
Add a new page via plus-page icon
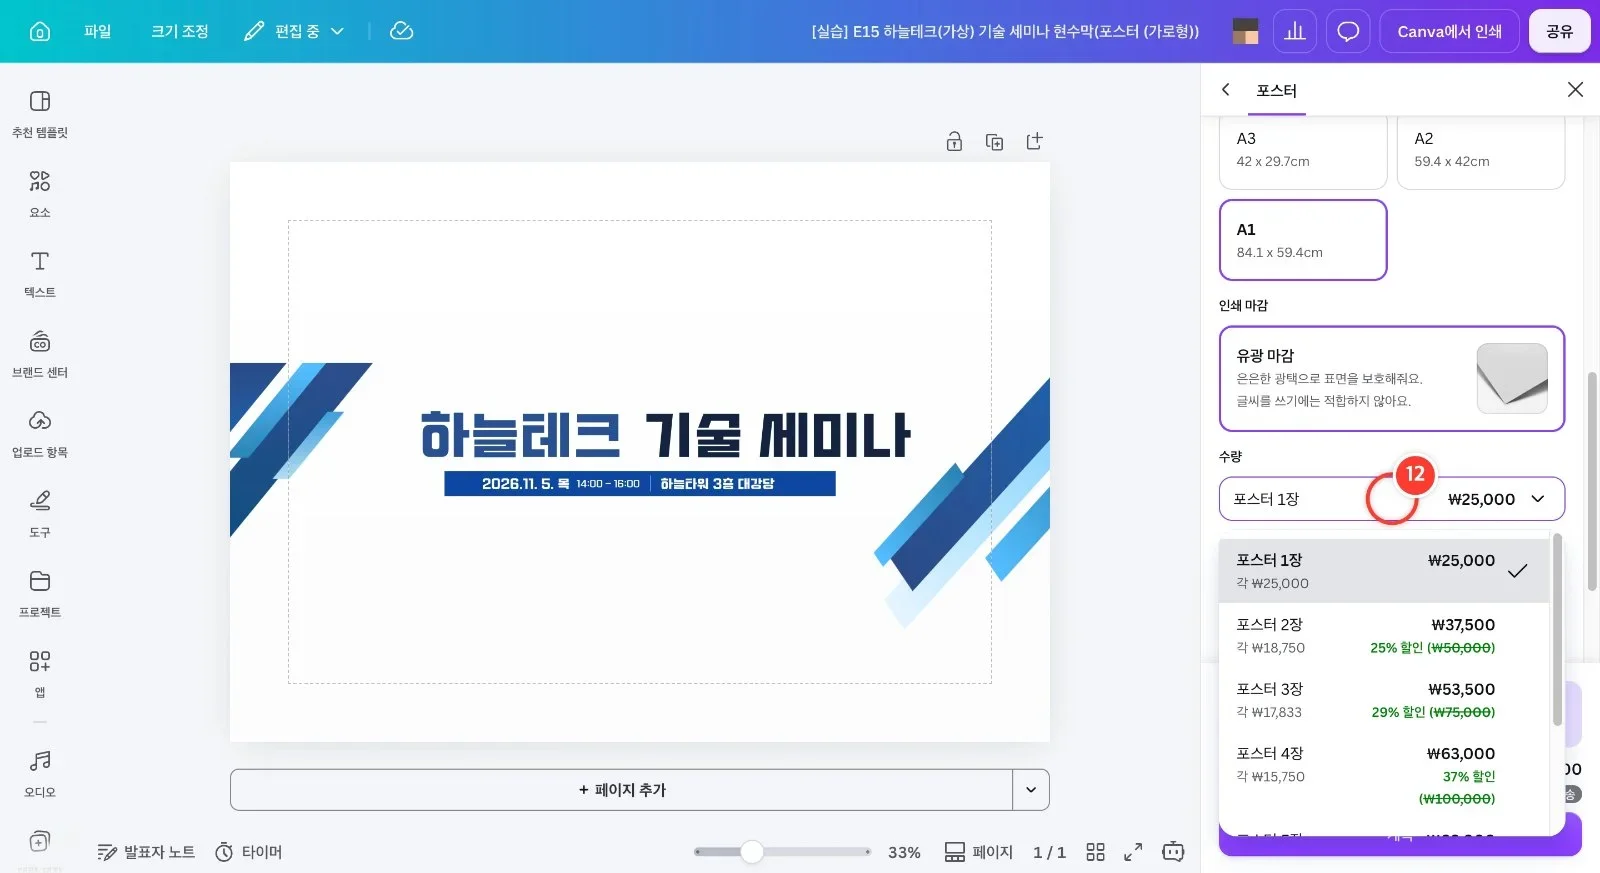point(1034,141)
